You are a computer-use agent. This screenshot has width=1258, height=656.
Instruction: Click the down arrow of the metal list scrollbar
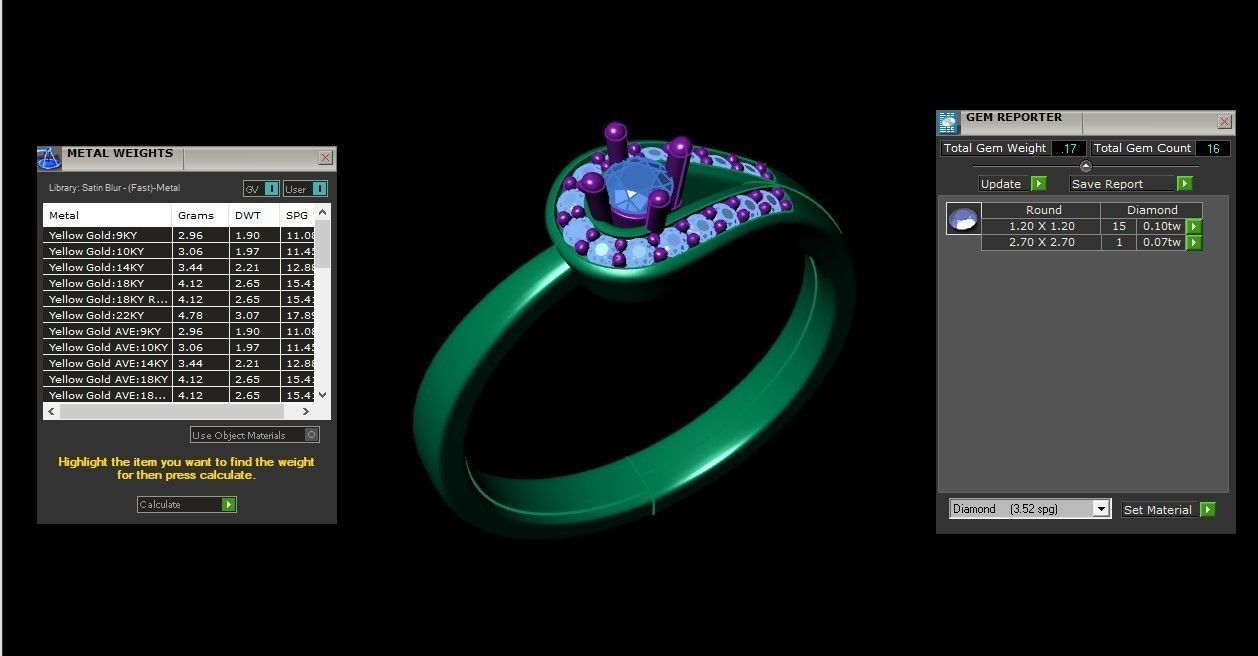click(x=322, y=395)
